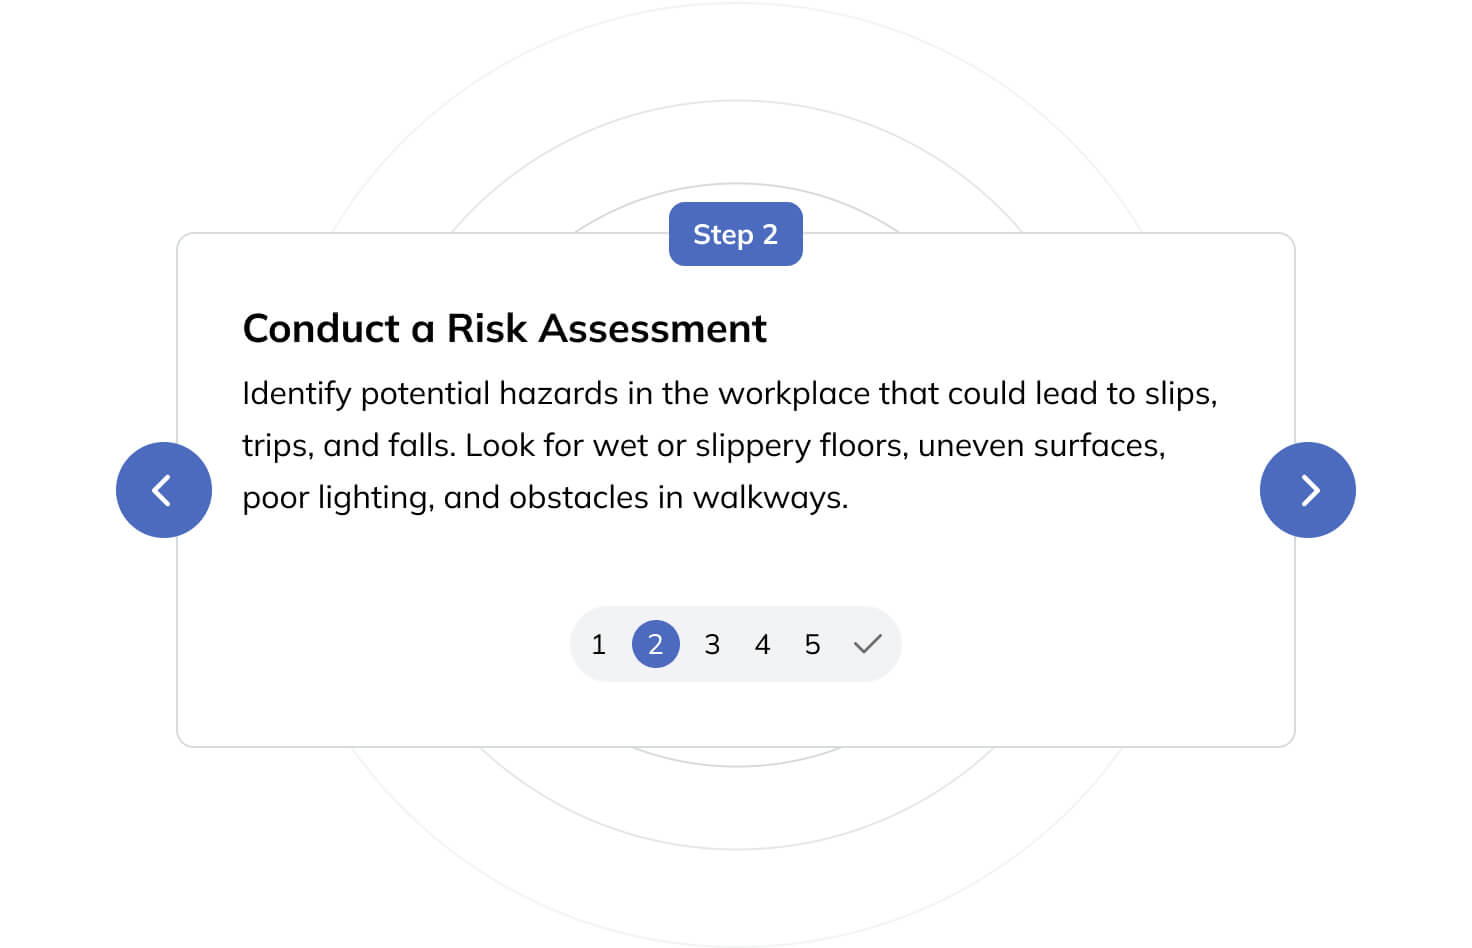This screenshot has width=1472, height=948.
Task: Click the right arrow next-step button
Action: coord(1307,490)
